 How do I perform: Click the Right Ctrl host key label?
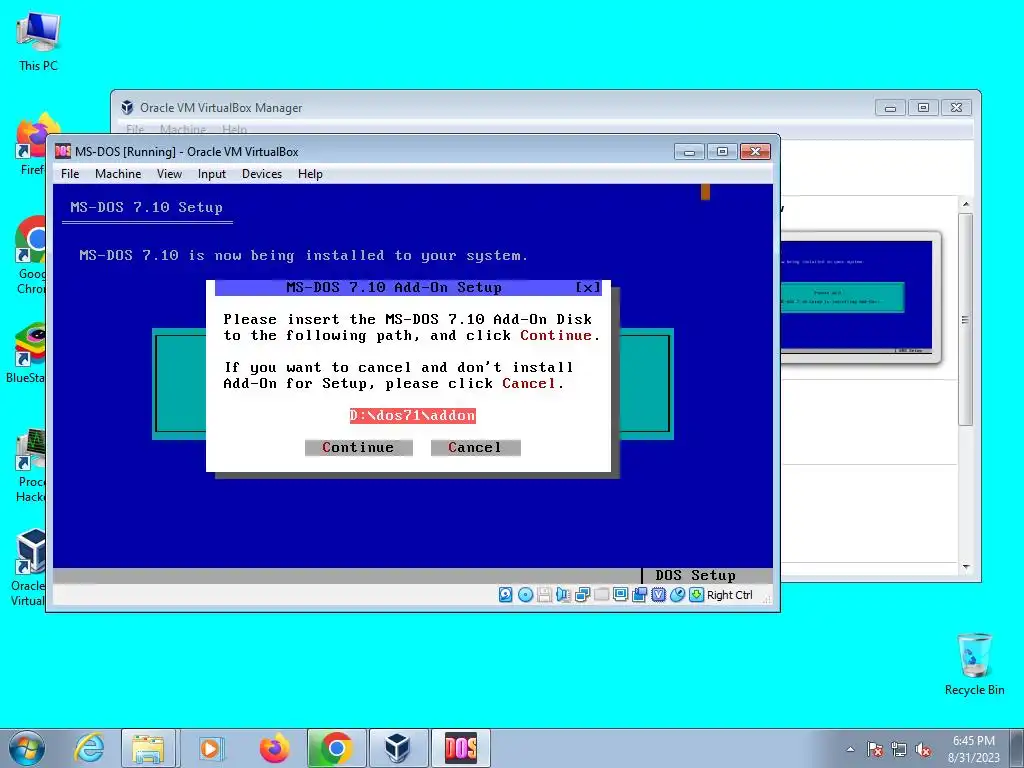click(729, 595)
